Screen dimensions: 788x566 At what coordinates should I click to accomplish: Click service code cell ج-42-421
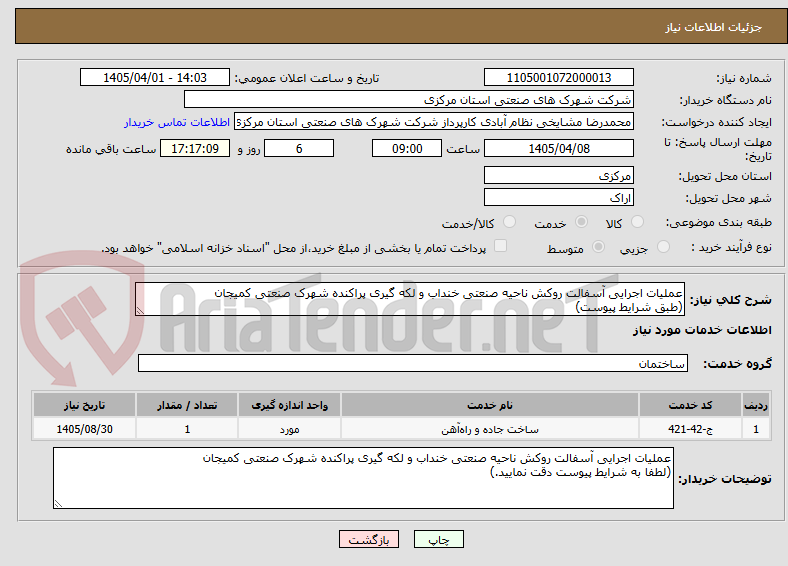pos(691,429)
